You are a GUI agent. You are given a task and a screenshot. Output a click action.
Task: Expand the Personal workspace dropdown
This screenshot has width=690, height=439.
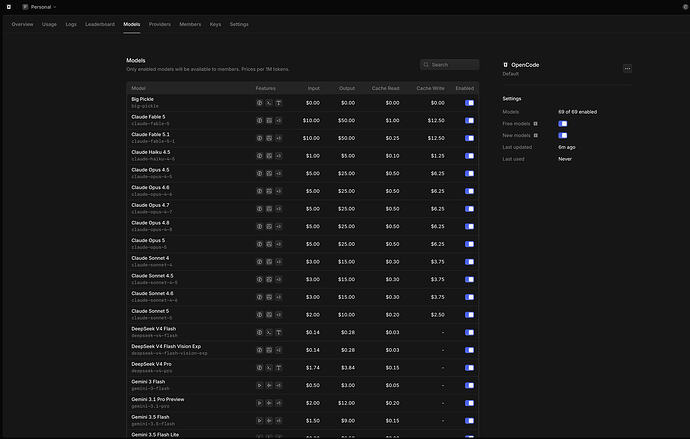tap(40, 7)
